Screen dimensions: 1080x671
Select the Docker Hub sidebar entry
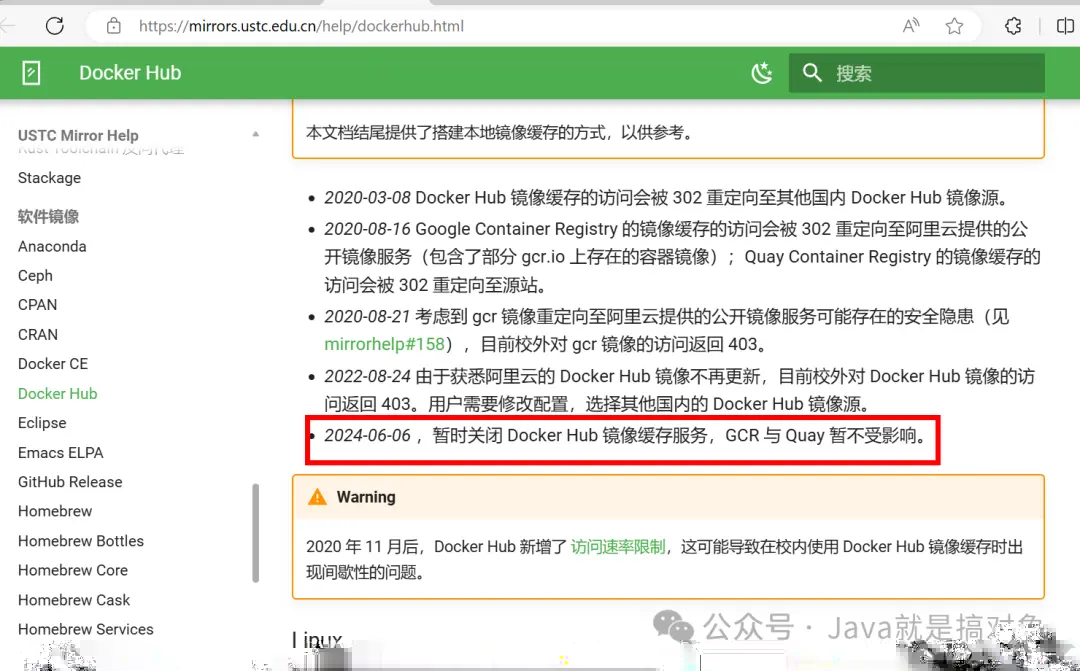pos(58,393)
